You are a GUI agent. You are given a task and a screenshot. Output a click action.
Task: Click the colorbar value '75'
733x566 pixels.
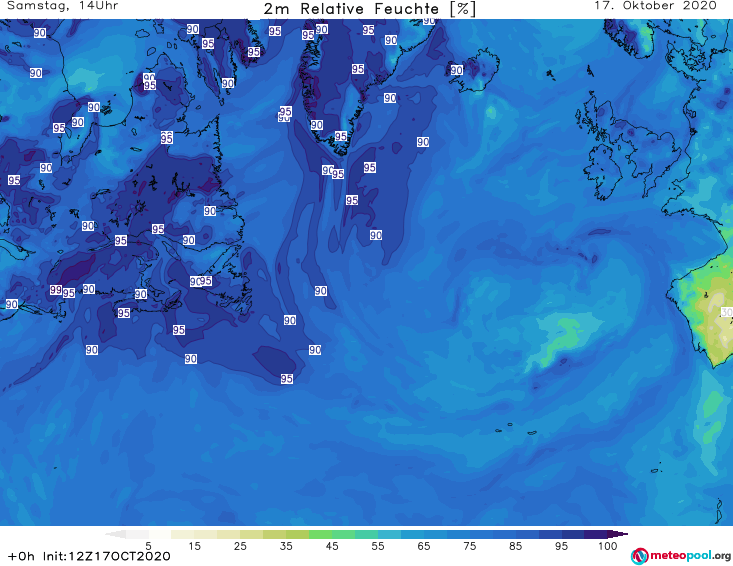tap(469, 546)
